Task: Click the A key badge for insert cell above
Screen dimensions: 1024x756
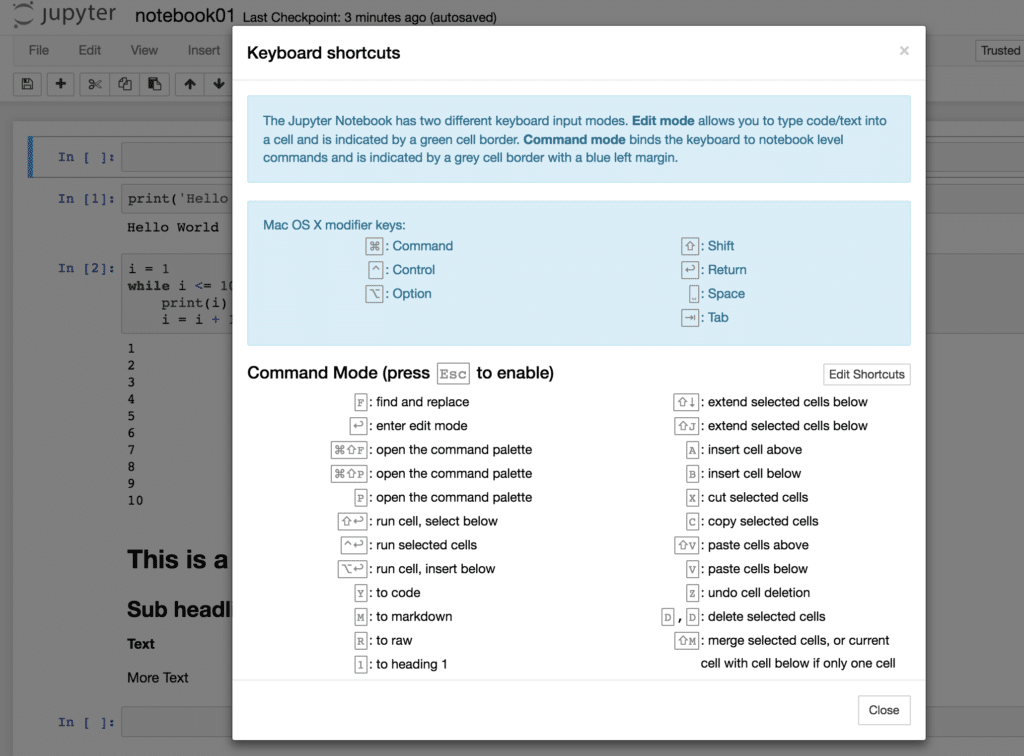Action: point(692,450)
